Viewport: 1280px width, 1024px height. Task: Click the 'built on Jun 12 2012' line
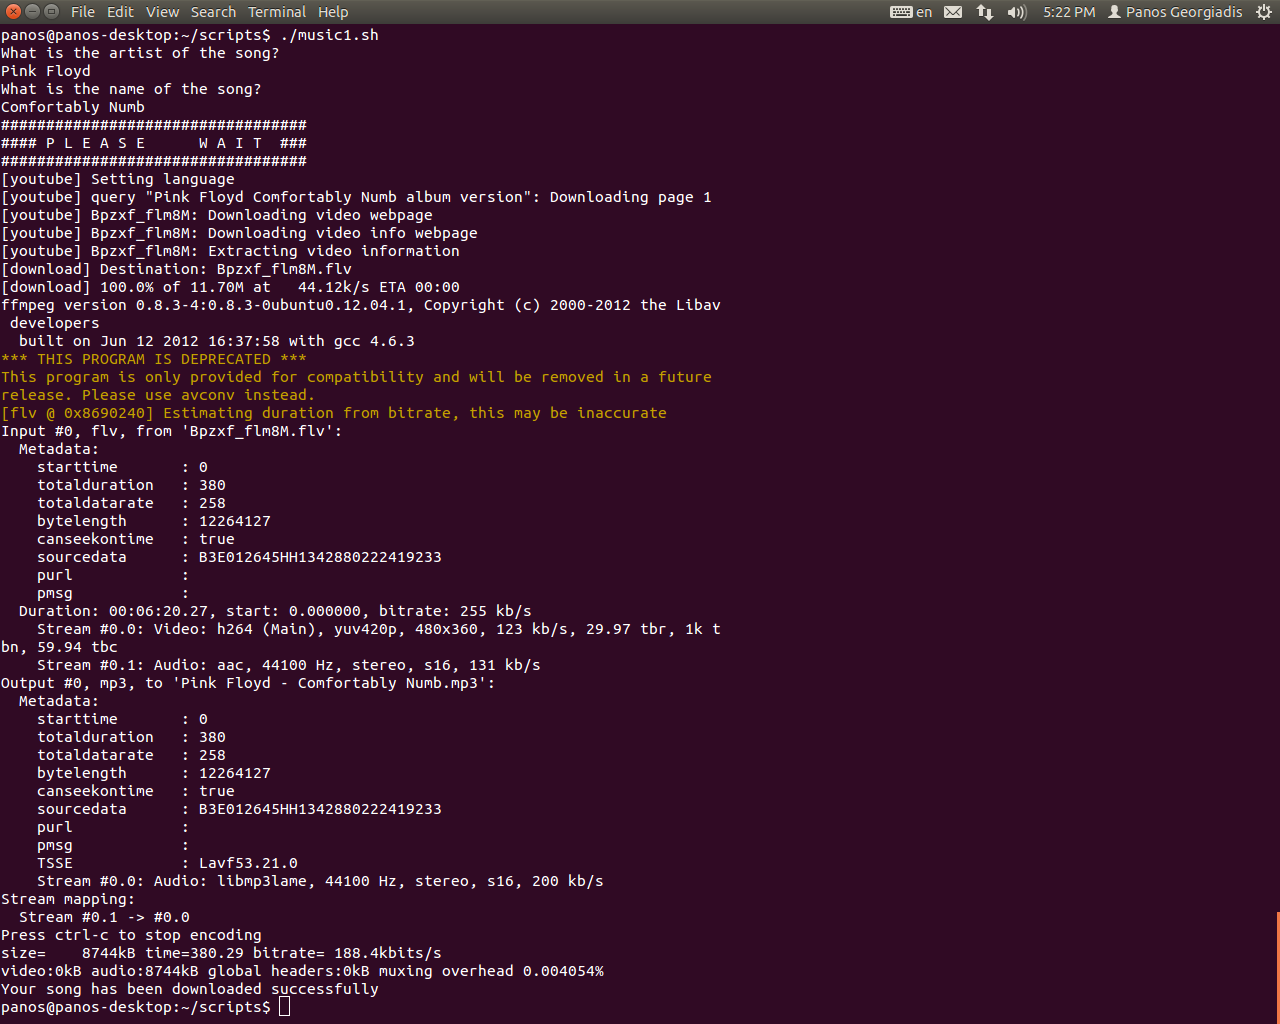[217, 341]
